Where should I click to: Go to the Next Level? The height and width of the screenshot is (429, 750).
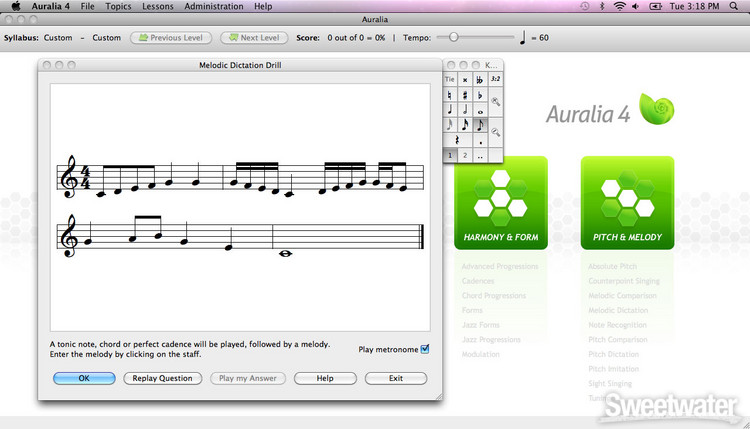coord(252,38)
